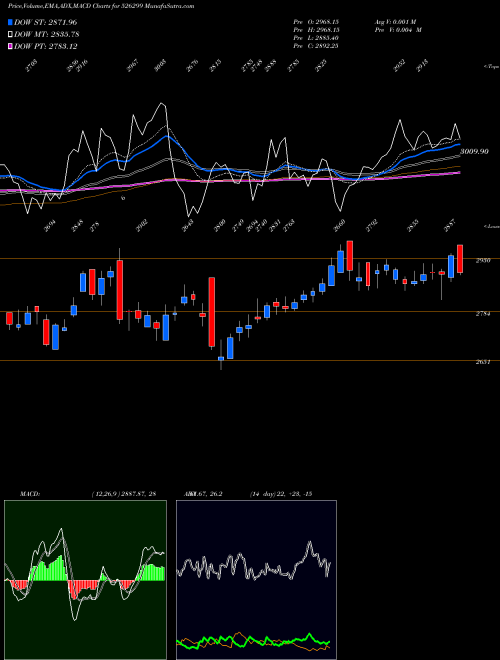
Task: Click the chart title mentioning MunafaSutra.com
Action: tap(101, 7)
